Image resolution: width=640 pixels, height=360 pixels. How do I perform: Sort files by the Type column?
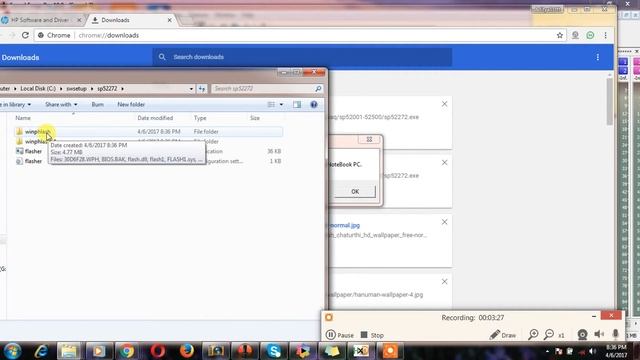coord(200,118)
